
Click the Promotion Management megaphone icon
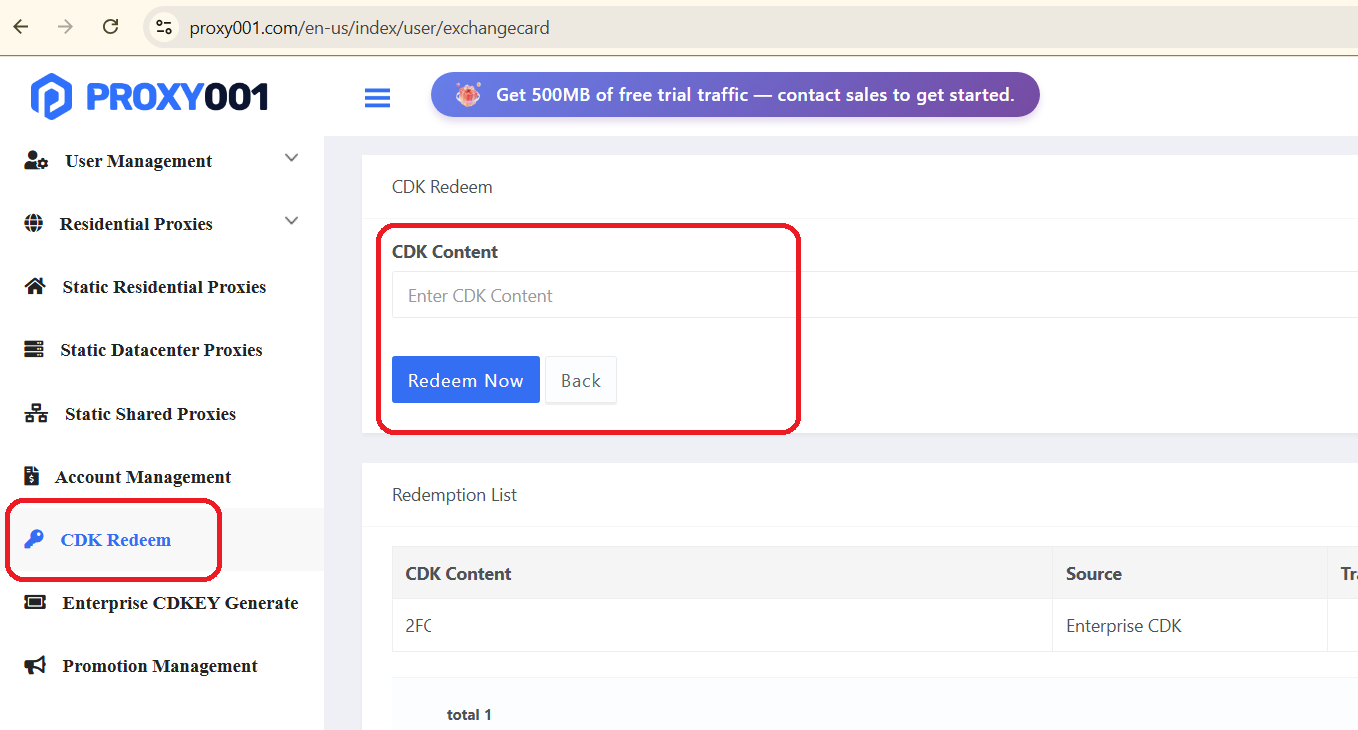point(35,666)
